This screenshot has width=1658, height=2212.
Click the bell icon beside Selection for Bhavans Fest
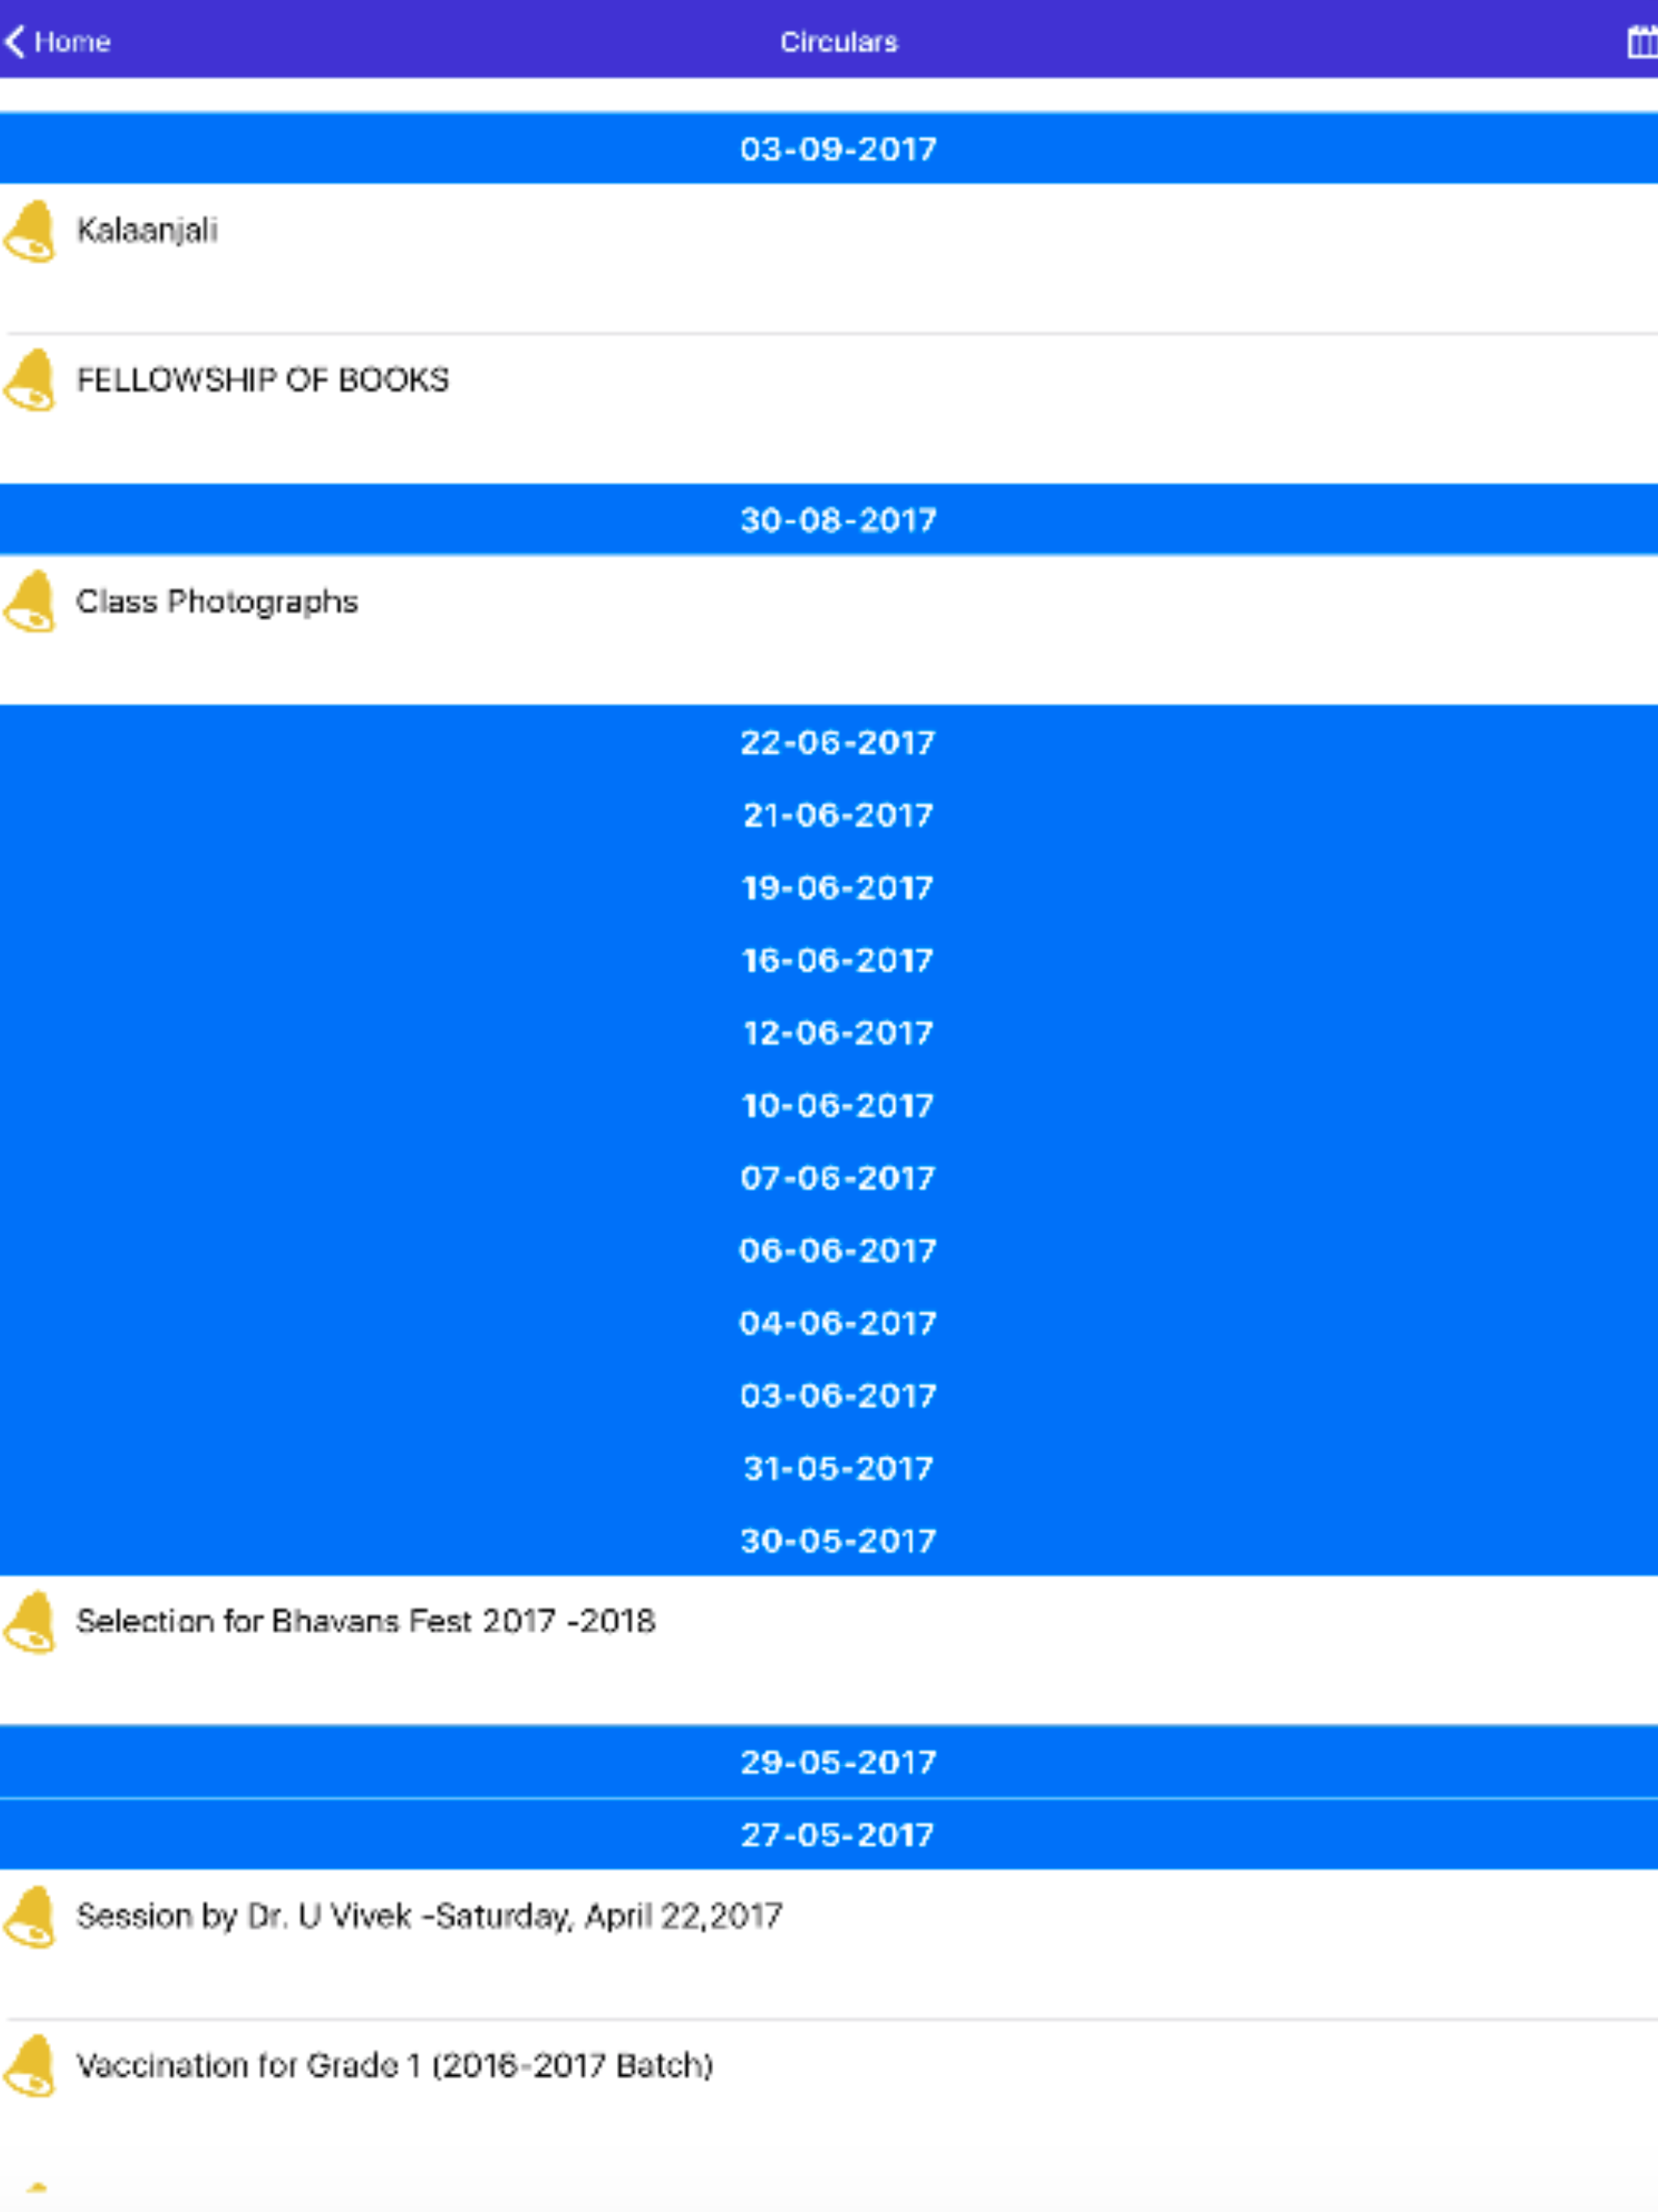[x=30, y=1622]
